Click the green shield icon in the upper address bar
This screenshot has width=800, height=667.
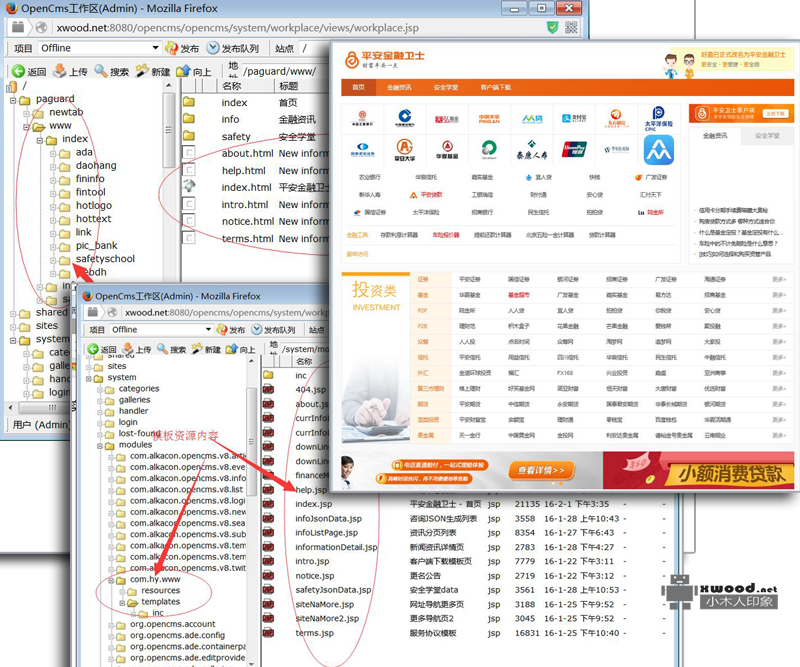[553, 27]
